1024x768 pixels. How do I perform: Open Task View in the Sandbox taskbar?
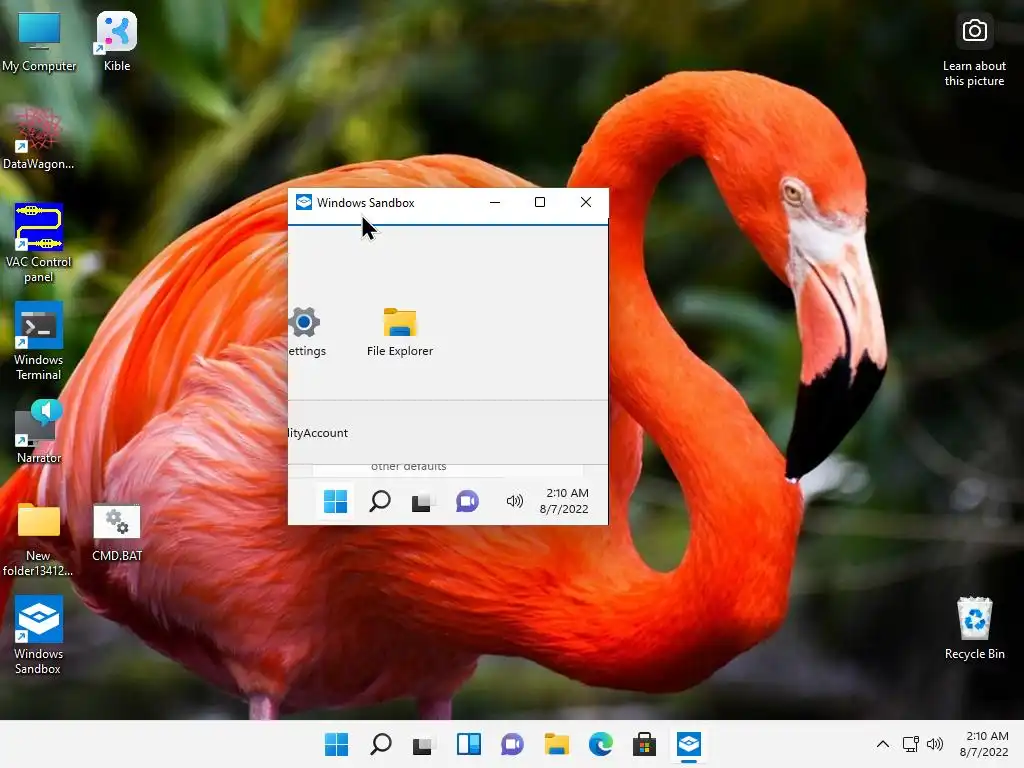click(422, 502)
